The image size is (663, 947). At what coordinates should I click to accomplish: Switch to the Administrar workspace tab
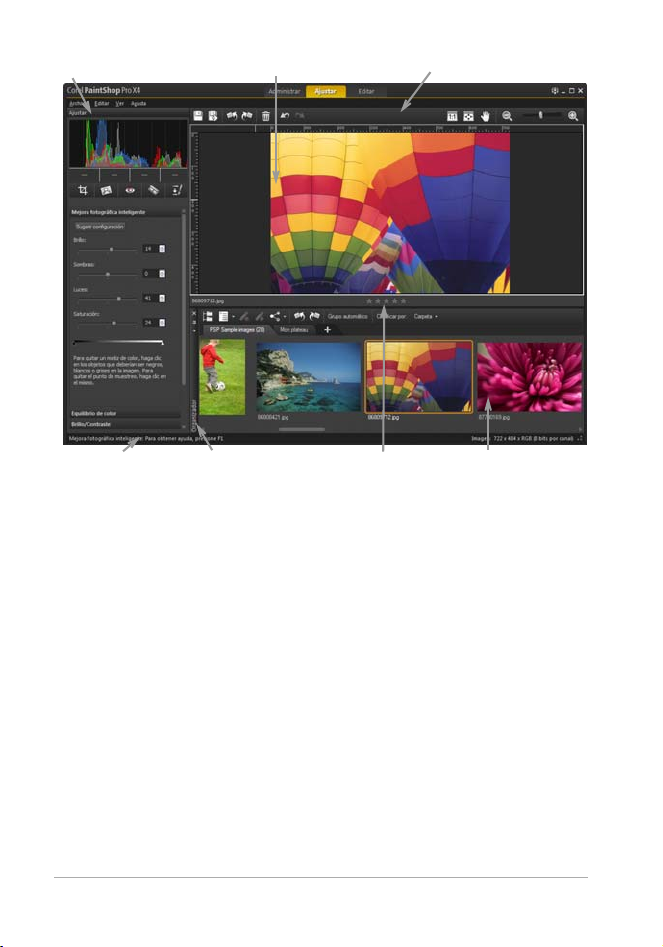pyautogui.click(x=284, y=91)
